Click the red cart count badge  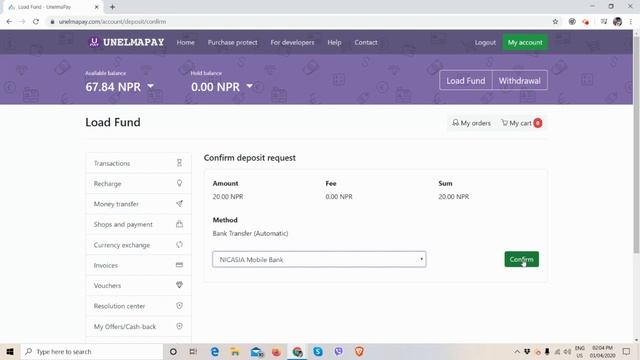coord(538,123)
